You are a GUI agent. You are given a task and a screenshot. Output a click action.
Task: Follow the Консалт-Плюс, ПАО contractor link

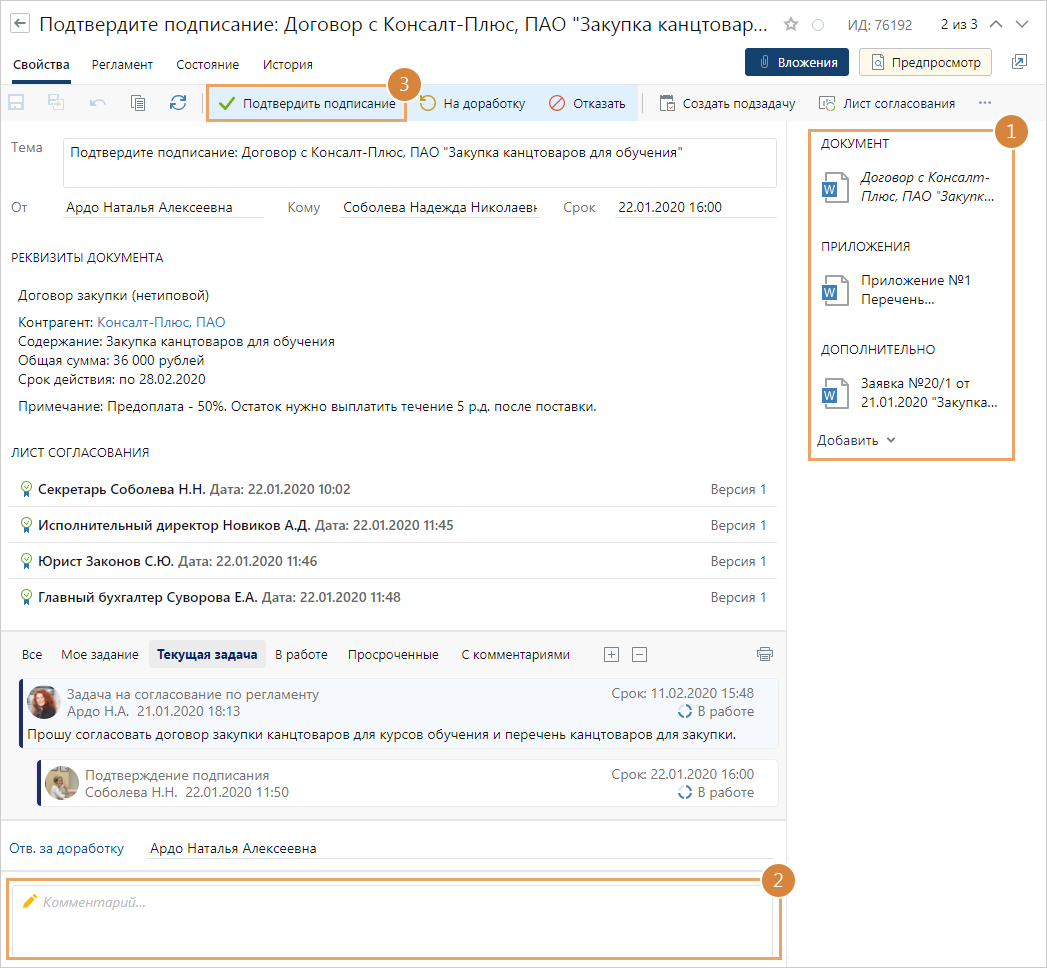pos(161,322)
